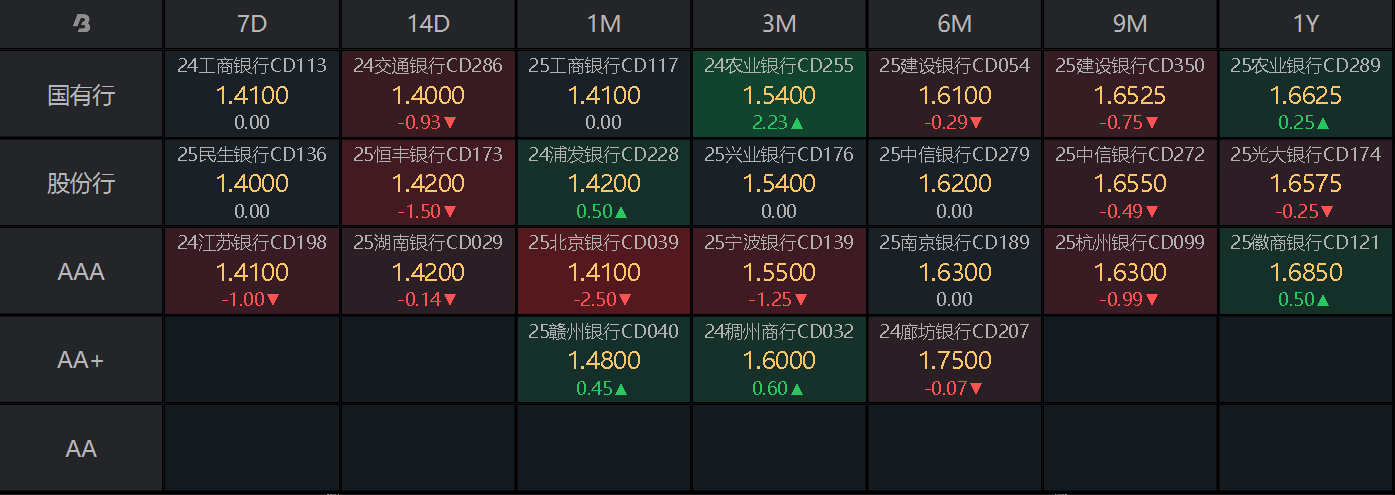This screenshot has width=1395, height=495.
Task: Click the green up arrow next to 0.60
Action: 798,388
